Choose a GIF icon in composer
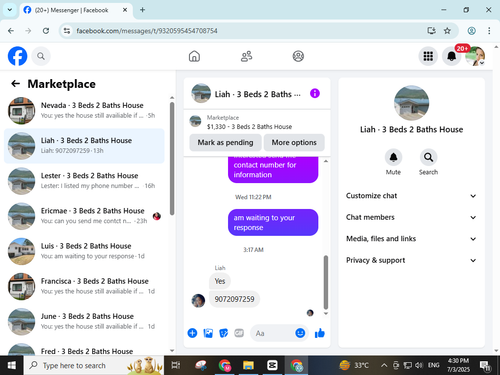 pyautogui.click(x=239, y=333)
